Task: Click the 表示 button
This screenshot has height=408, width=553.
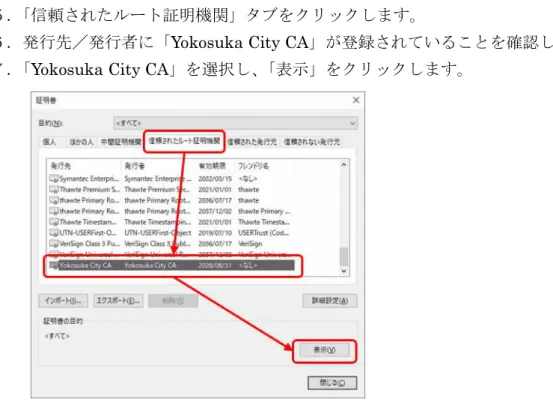Action: click(x=324, y=350)
